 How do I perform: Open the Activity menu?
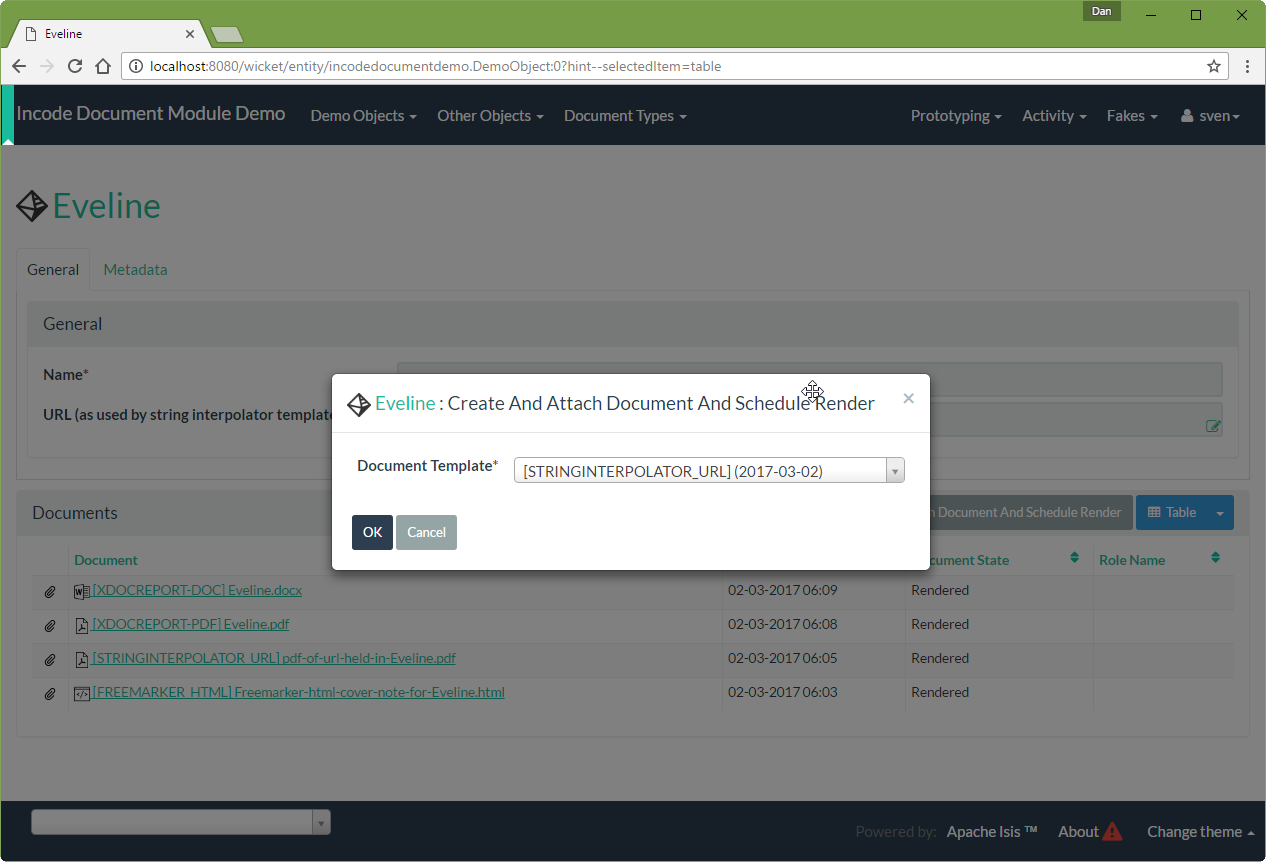tap(1054, 116)
